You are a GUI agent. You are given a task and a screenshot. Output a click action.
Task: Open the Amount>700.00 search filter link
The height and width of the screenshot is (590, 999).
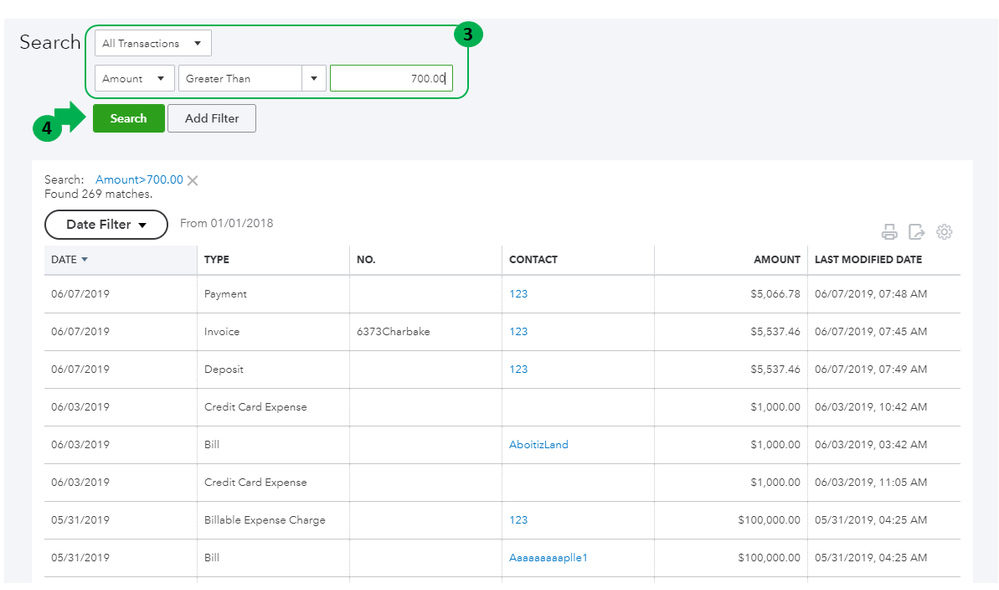click(139, 180)
